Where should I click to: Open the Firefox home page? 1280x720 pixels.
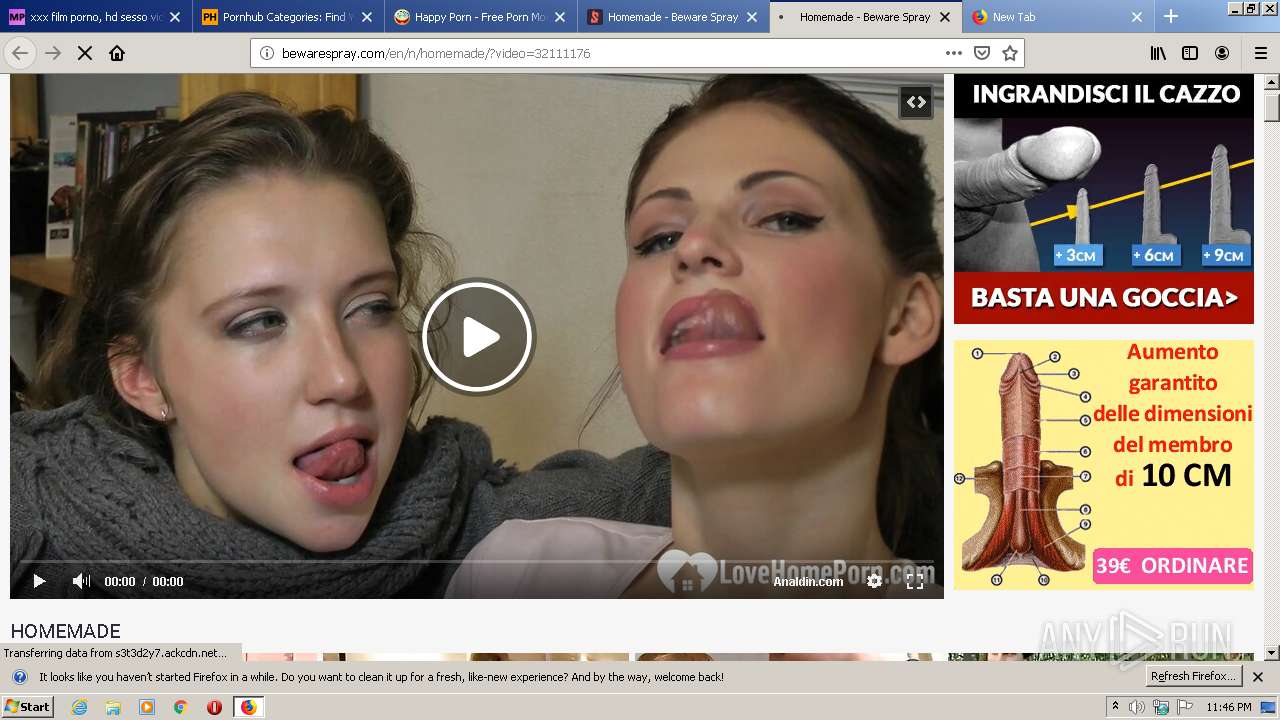click(x=117, y=53)
